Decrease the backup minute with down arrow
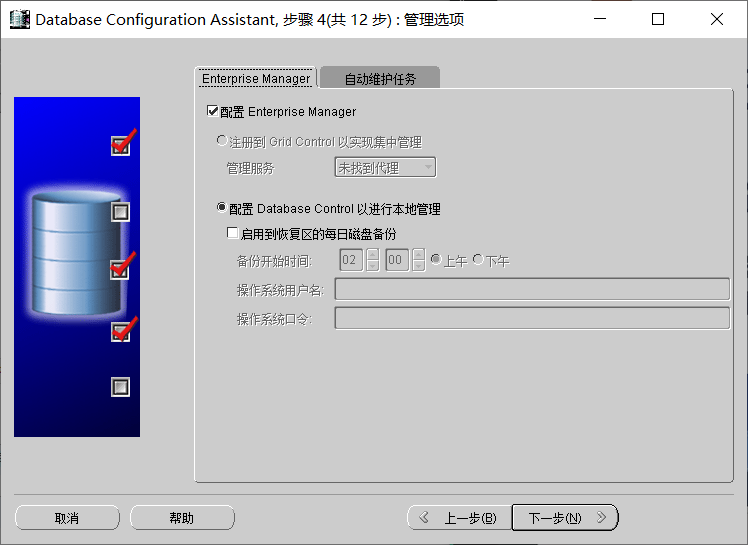 click(x=418, y=266)
